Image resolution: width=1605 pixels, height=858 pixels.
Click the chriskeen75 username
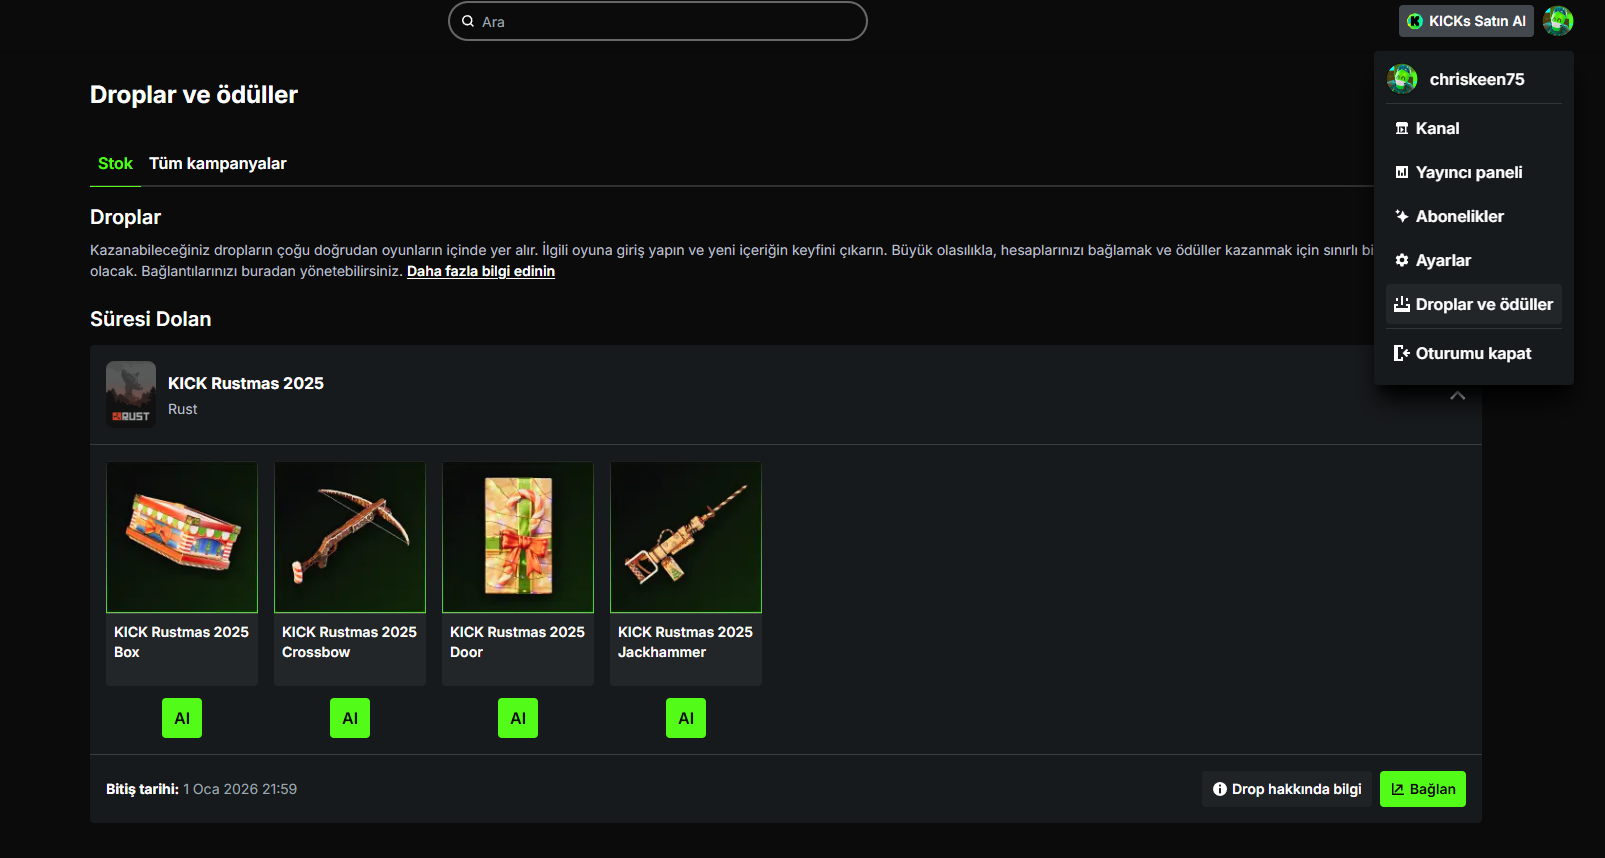click(1477, 79)
